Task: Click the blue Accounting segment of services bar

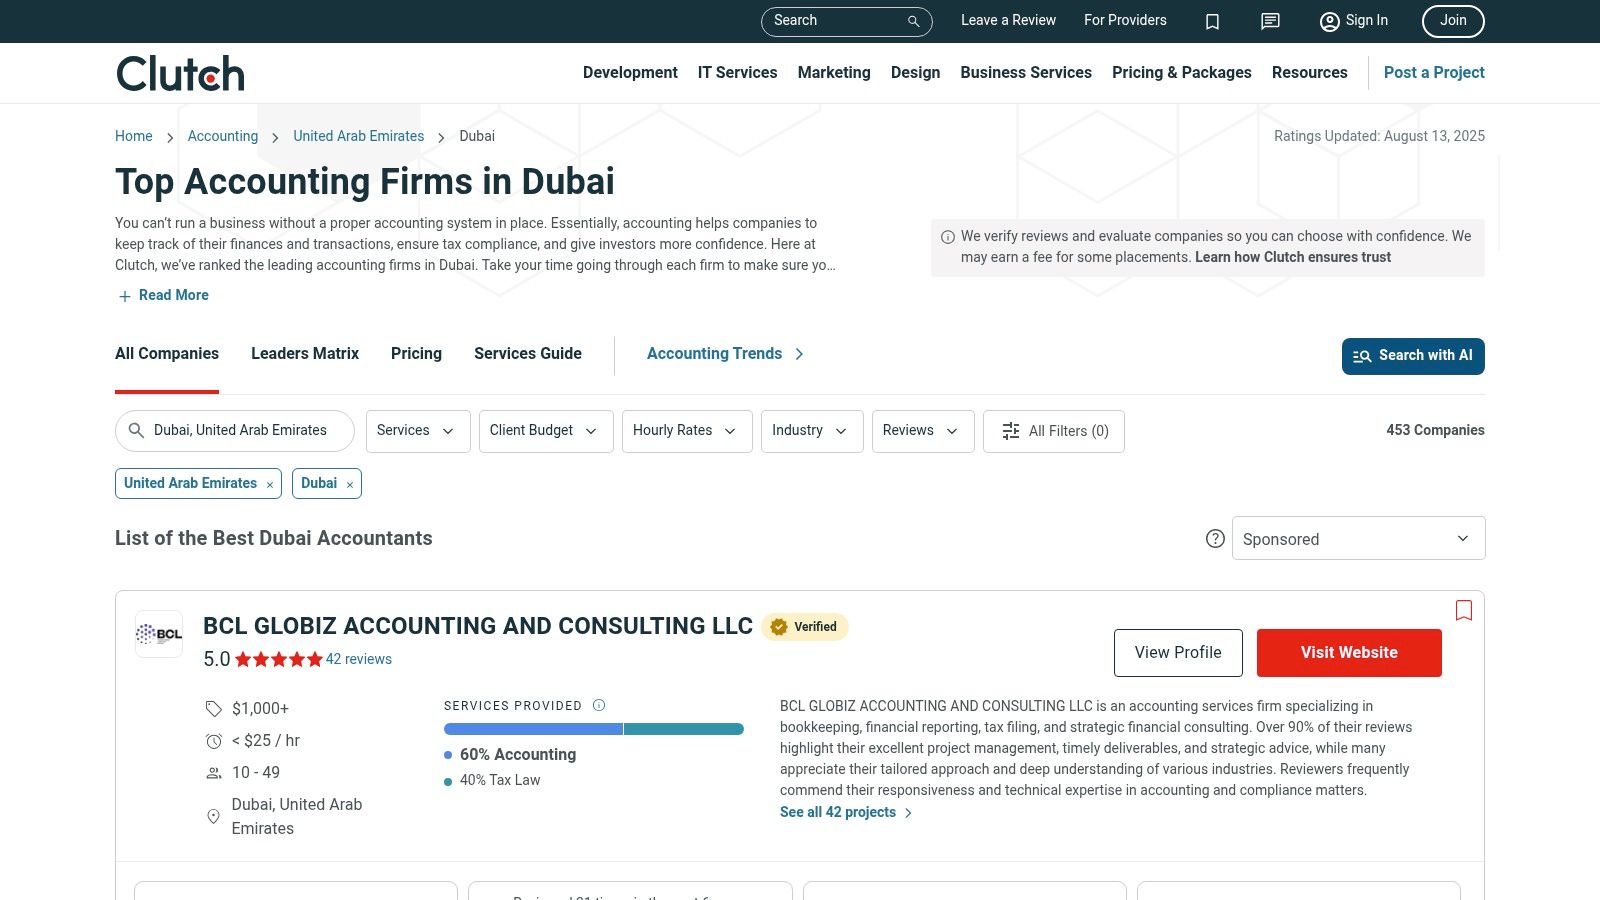Action: [533, 729]
